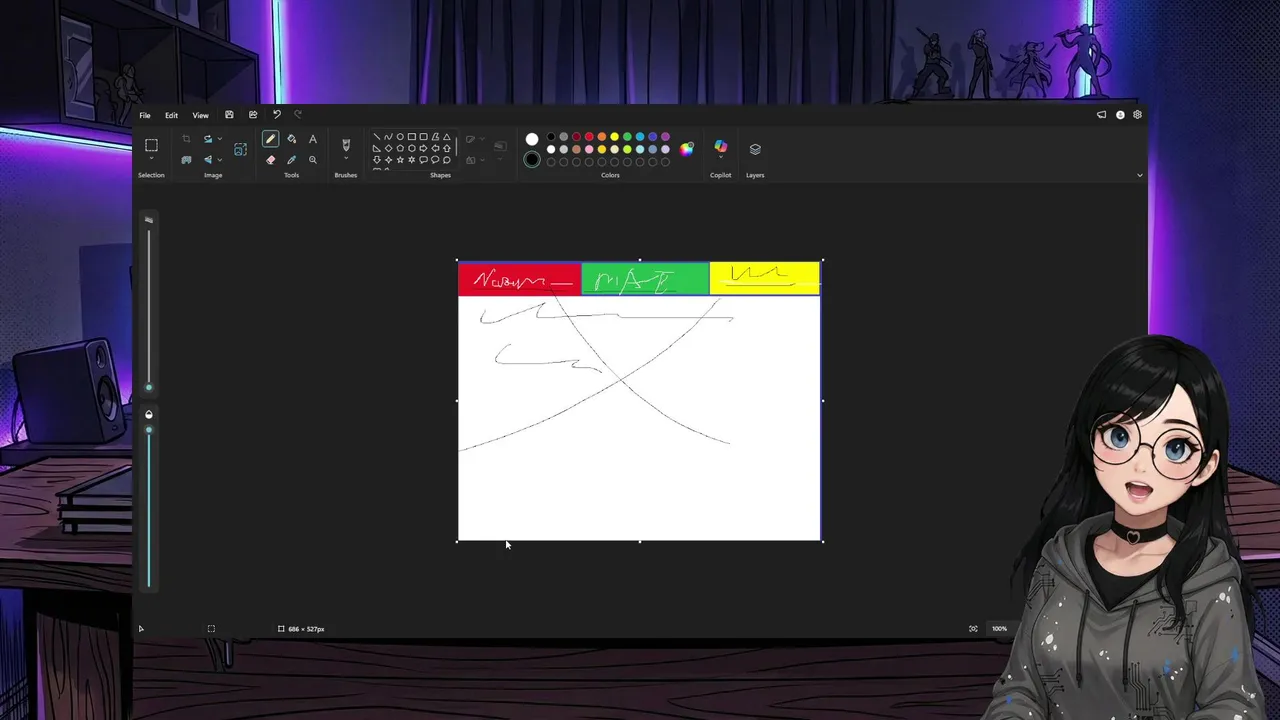Select the rectangular Selection tool

(x=151, y=145)
